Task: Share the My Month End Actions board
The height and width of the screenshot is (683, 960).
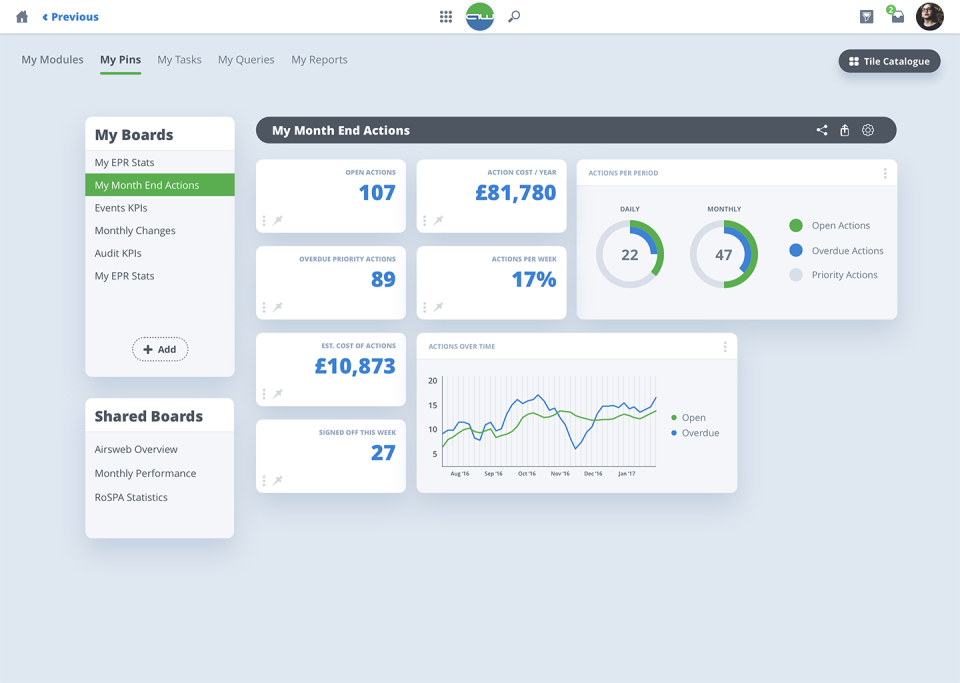Action: (822, 130)
